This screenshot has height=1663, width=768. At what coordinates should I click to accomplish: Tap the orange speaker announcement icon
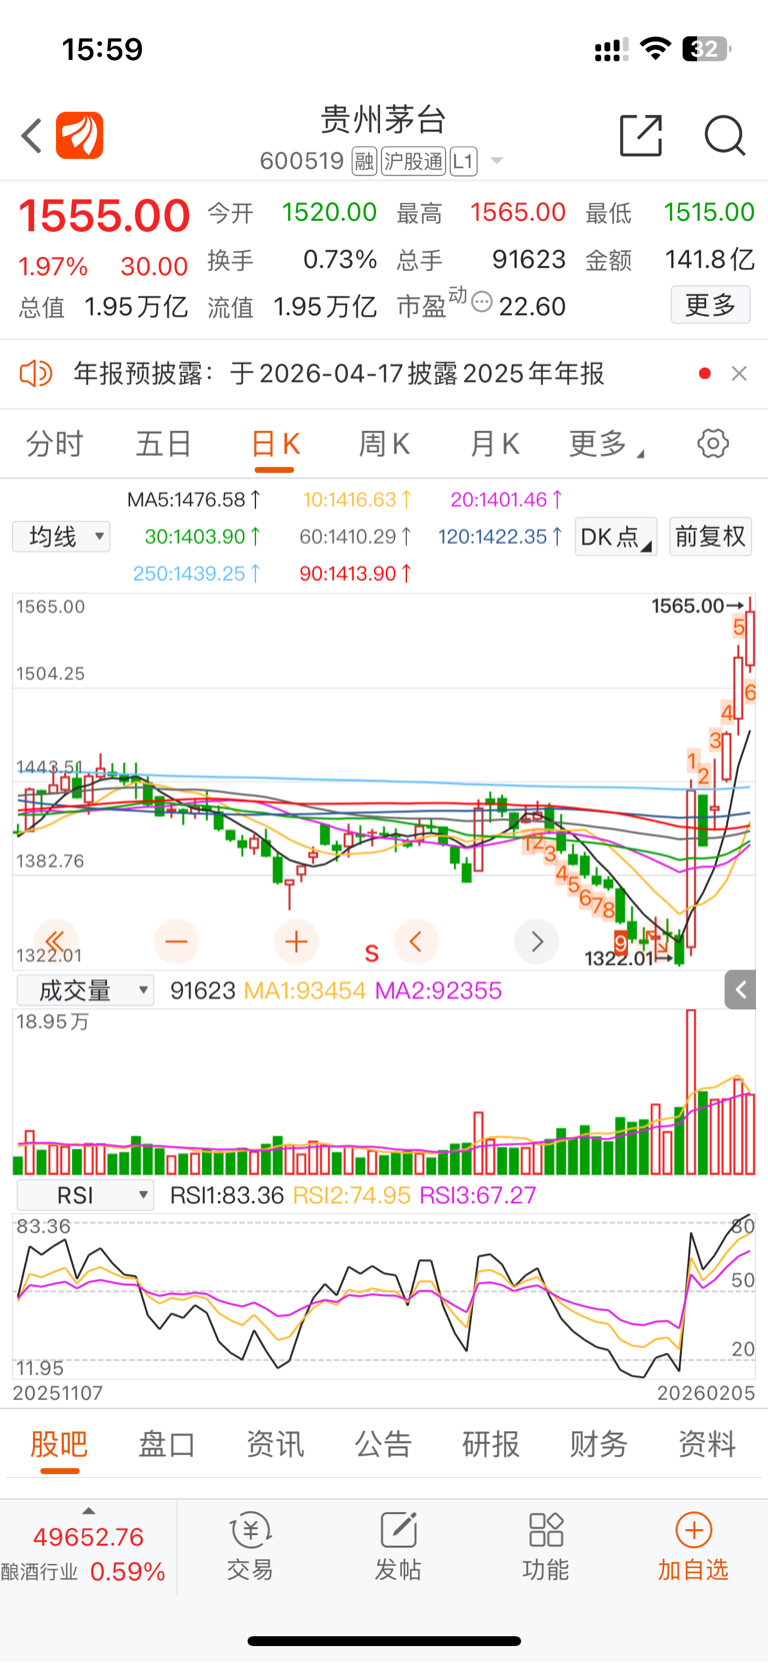click(x=36, y=374)
